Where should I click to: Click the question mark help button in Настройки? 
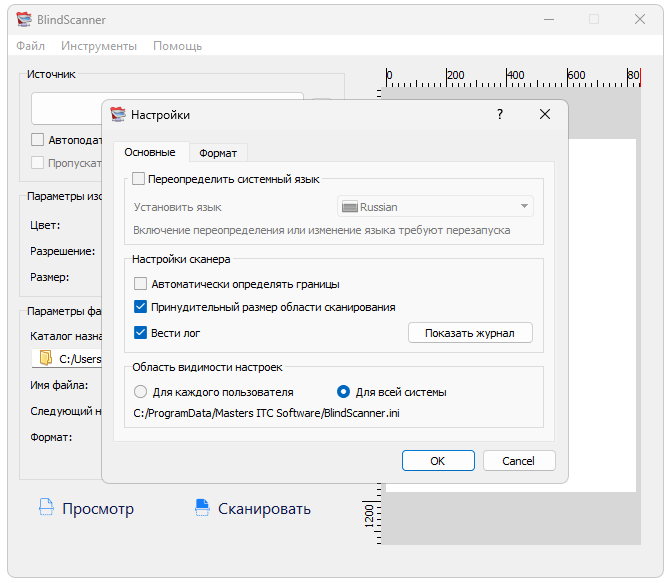(x=500, y=114)
